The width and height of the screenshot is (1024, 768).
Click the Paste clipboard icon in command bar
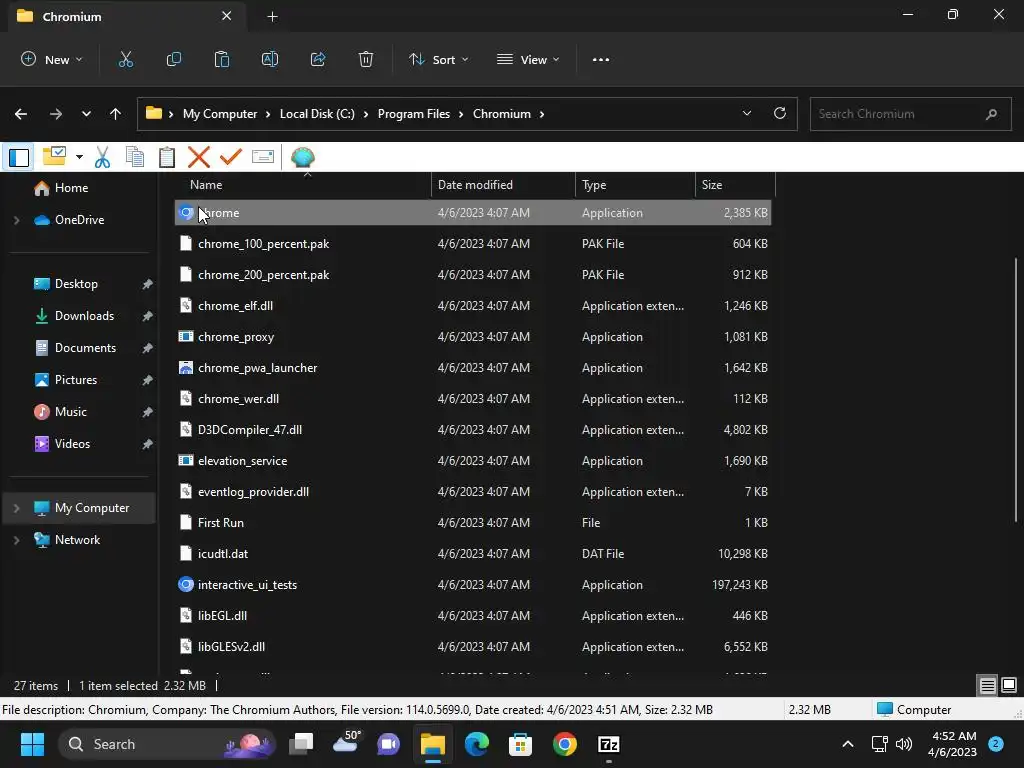click(x=222, y=59)
